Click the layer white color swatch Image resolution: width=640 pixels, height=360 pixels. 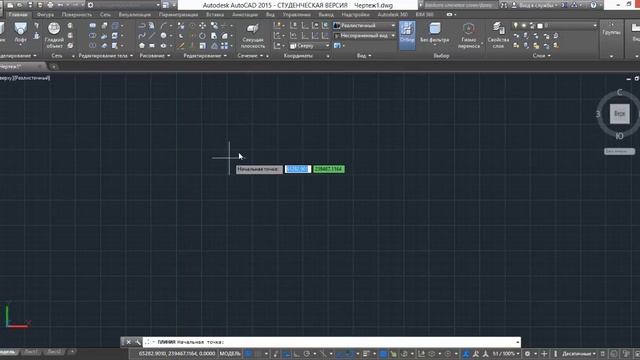540,26
